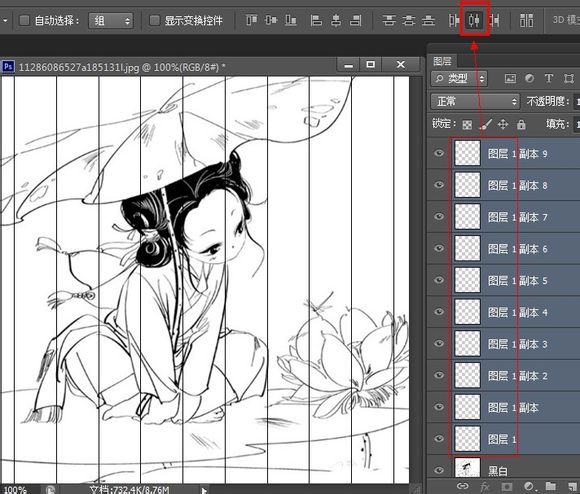
Task: Hide layer 图层 1 副本 5
Action: coord(439,280)
